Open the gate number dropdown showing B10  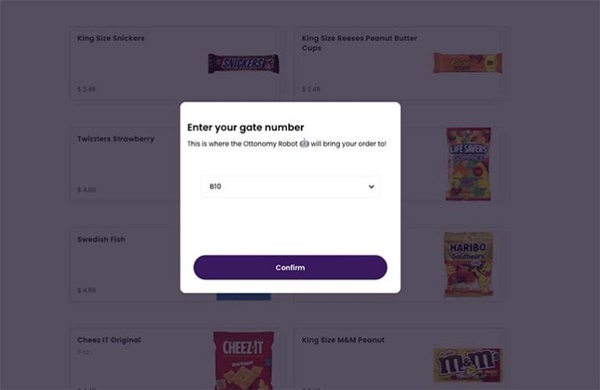(x=290, y=186)
